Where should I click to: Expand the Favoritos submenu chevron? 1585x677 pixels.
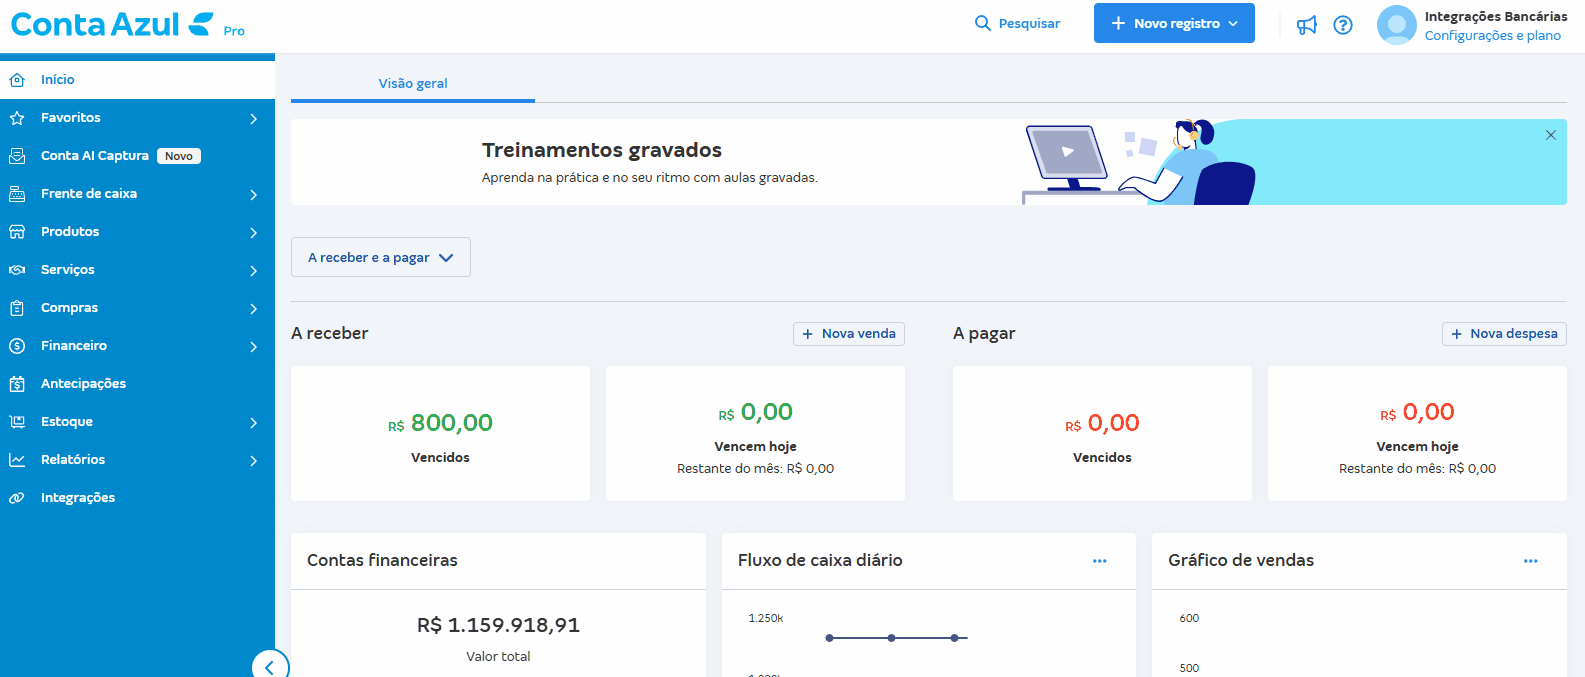click(254, 119)
